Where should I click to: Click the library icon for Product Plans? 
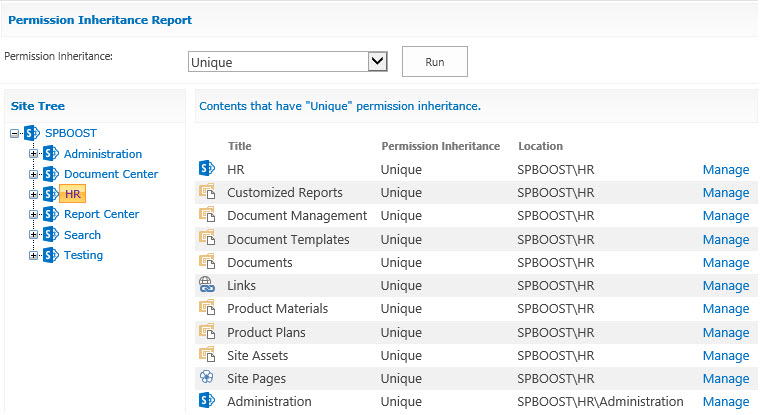207,331
